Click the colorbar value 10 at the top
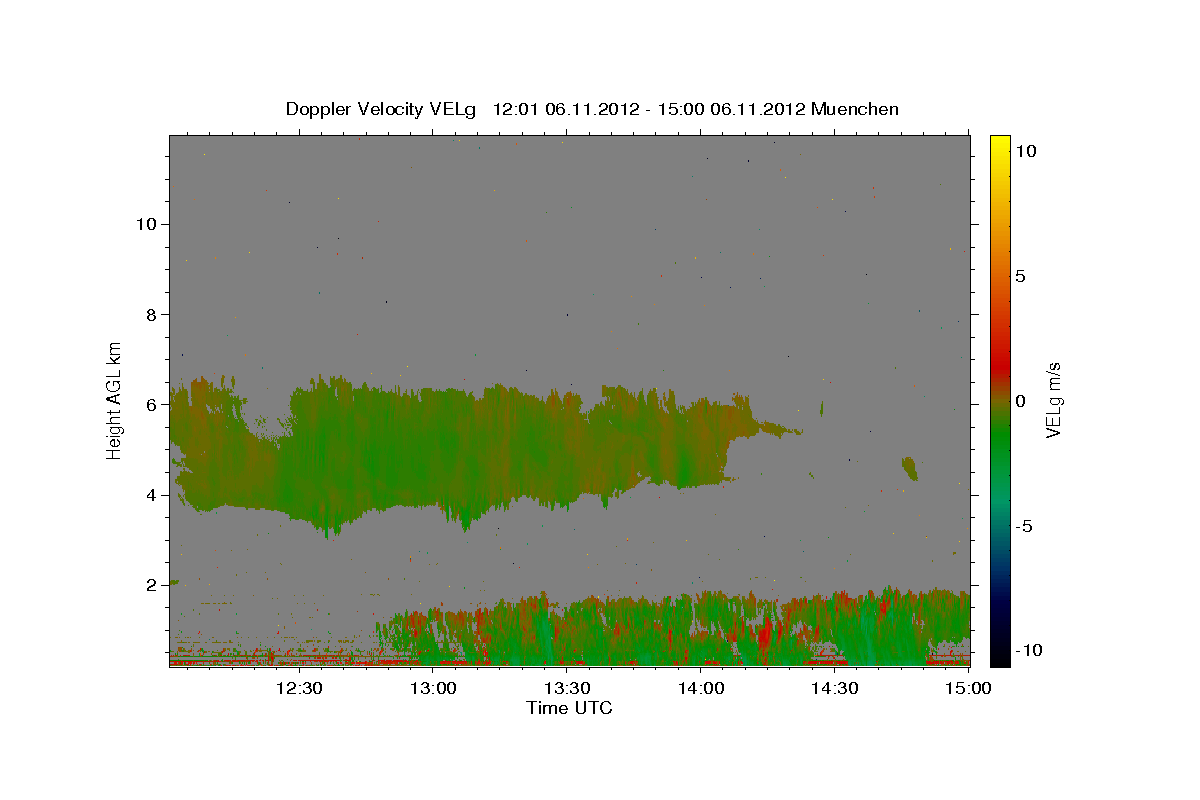Image resolution: width=1200 pixels, height=800 pixels. pyautogui.click(x=1025, y=150)
